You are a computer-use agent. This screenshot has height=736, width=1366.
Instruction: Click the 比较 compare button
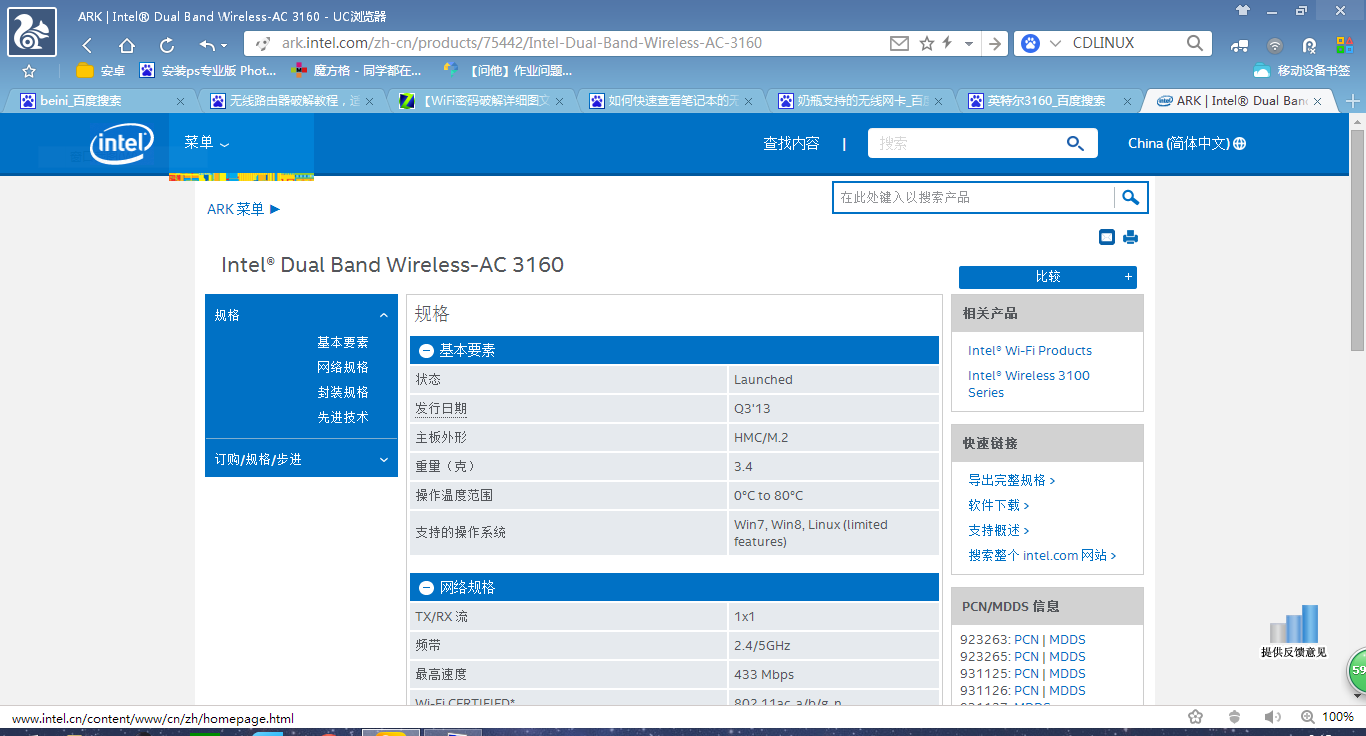point(1047,277)
